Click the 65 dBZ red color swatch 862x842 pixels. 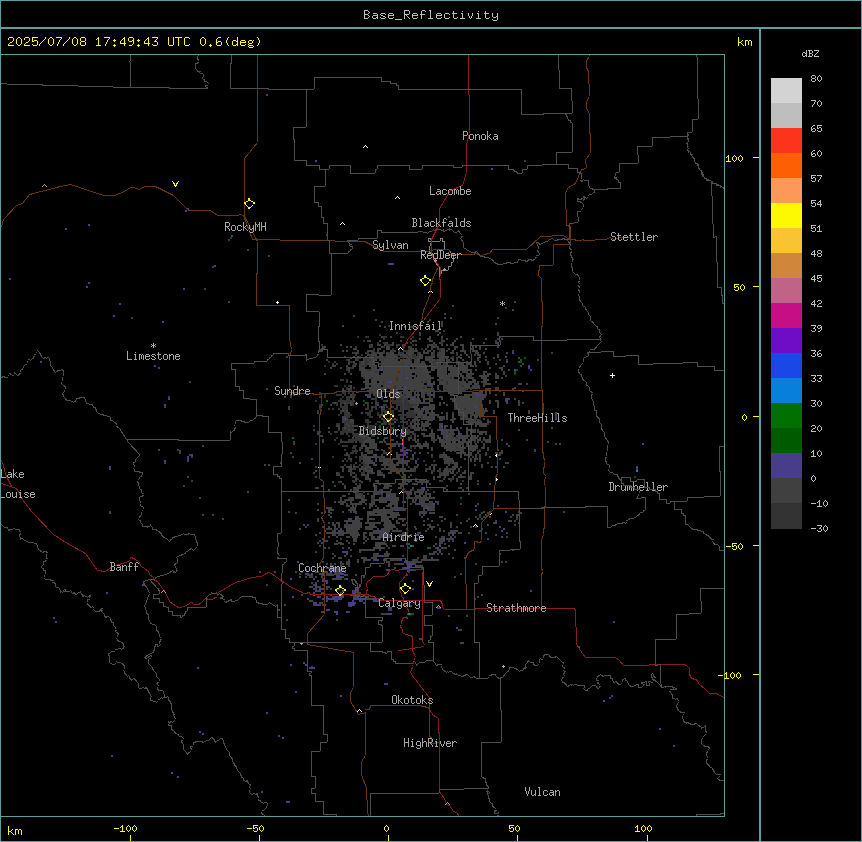pos(786,141)
